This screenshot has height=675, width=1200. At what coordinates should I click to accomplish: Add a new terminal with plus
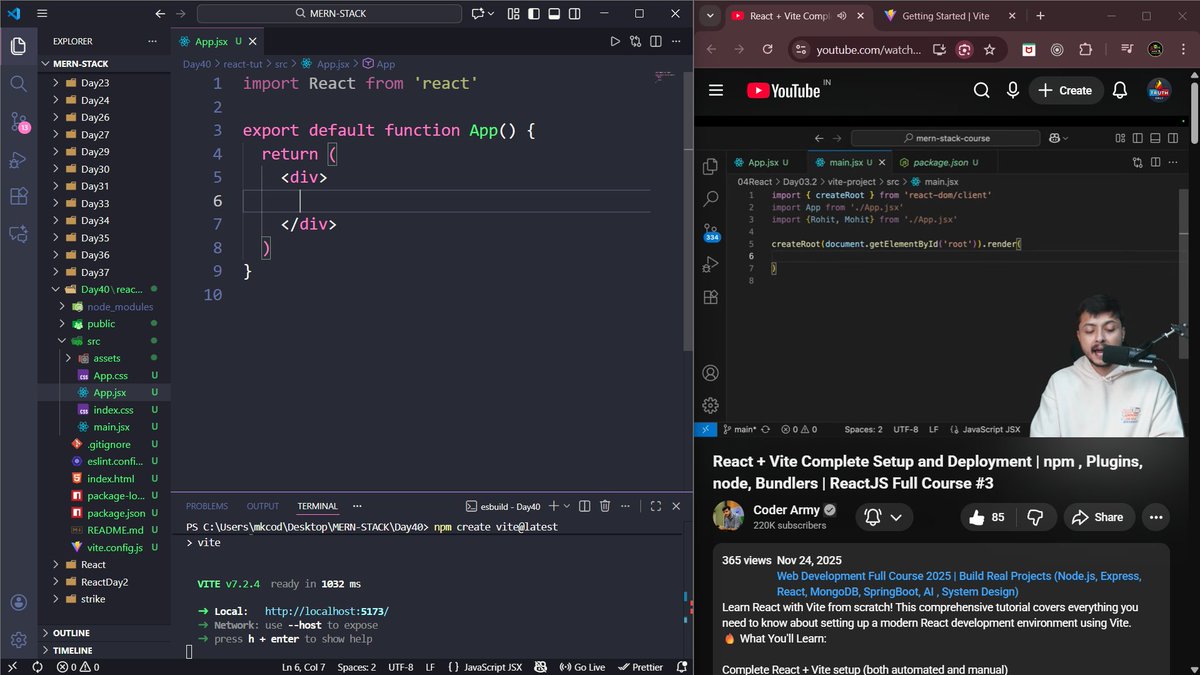[x=553, y=506]
